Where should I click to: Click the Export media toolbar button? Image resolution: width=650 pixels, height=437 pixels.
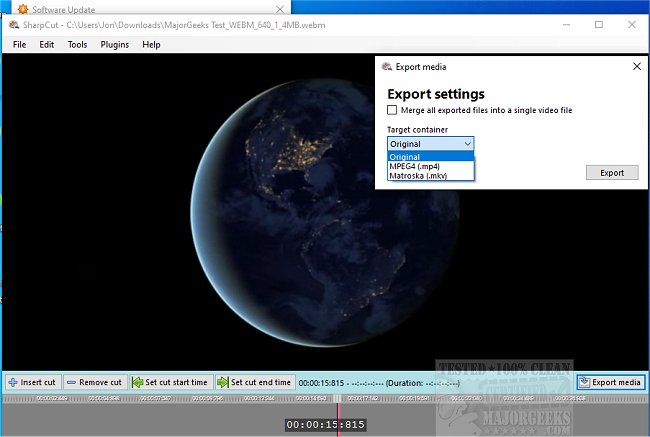[610, 382]
